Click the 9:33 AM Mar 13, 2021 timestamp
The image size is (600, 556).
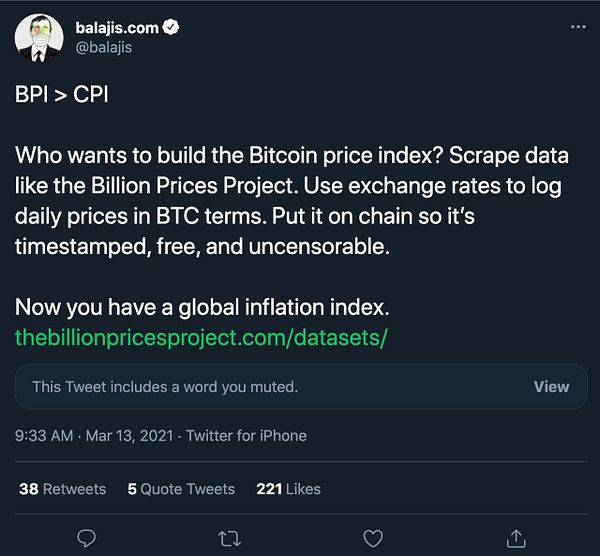coord(95,436)
